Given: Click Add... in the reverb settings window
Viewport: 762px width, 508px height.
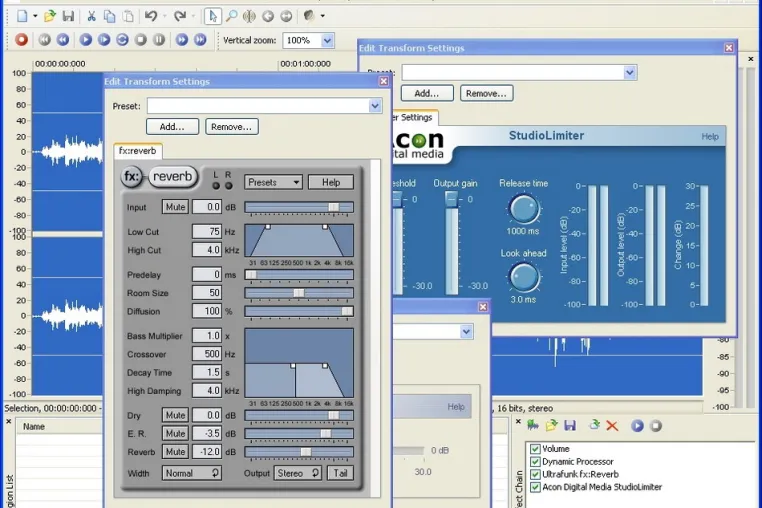Looking at the screenshot, I should click(x=173, y=127).
